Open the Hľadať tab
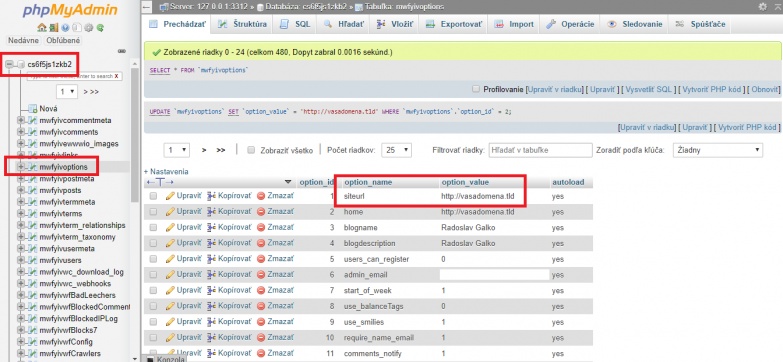The image size is (783, 362). (344, 24)
